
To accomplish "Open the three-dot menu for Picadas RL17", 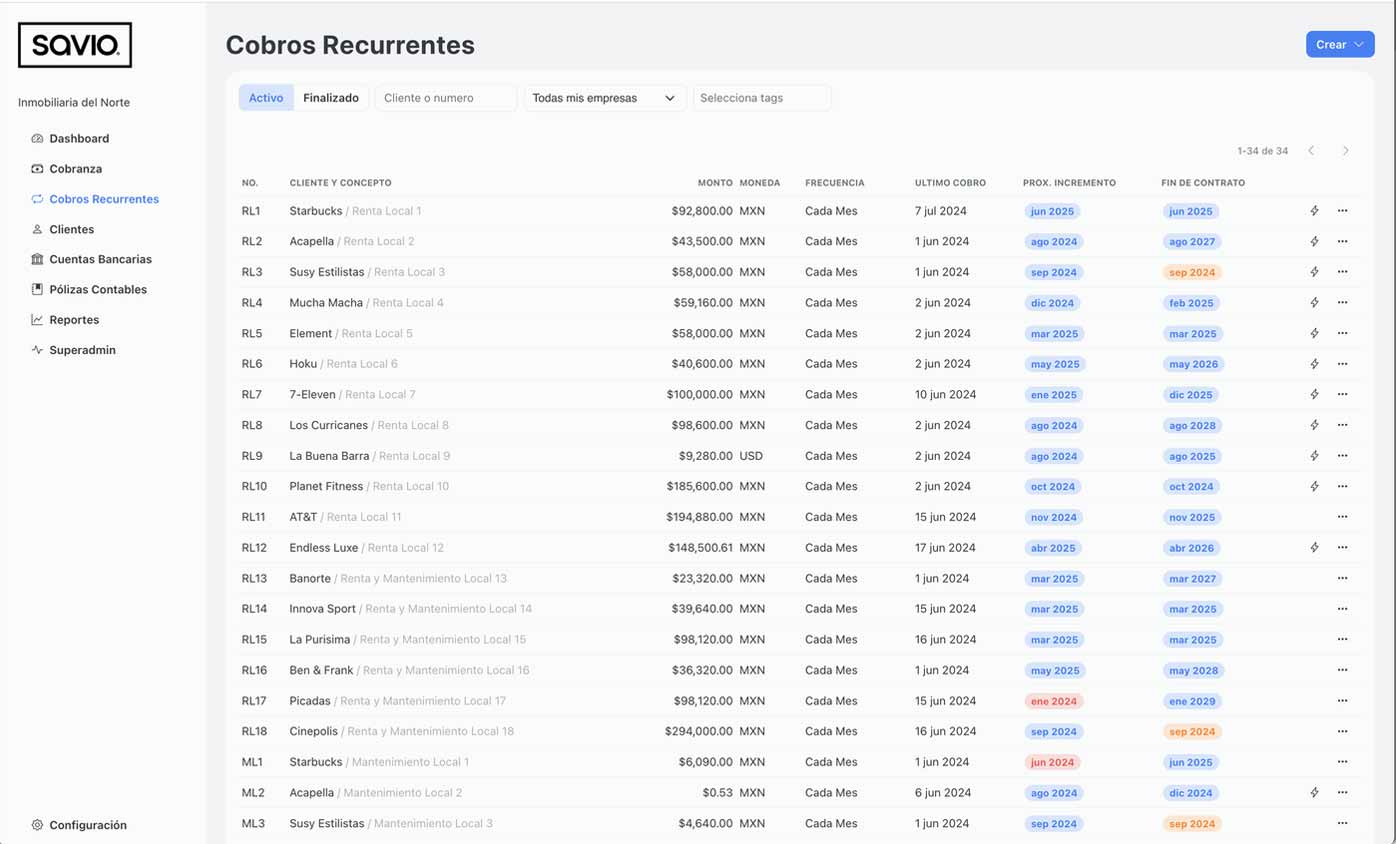I will 1342,701.
